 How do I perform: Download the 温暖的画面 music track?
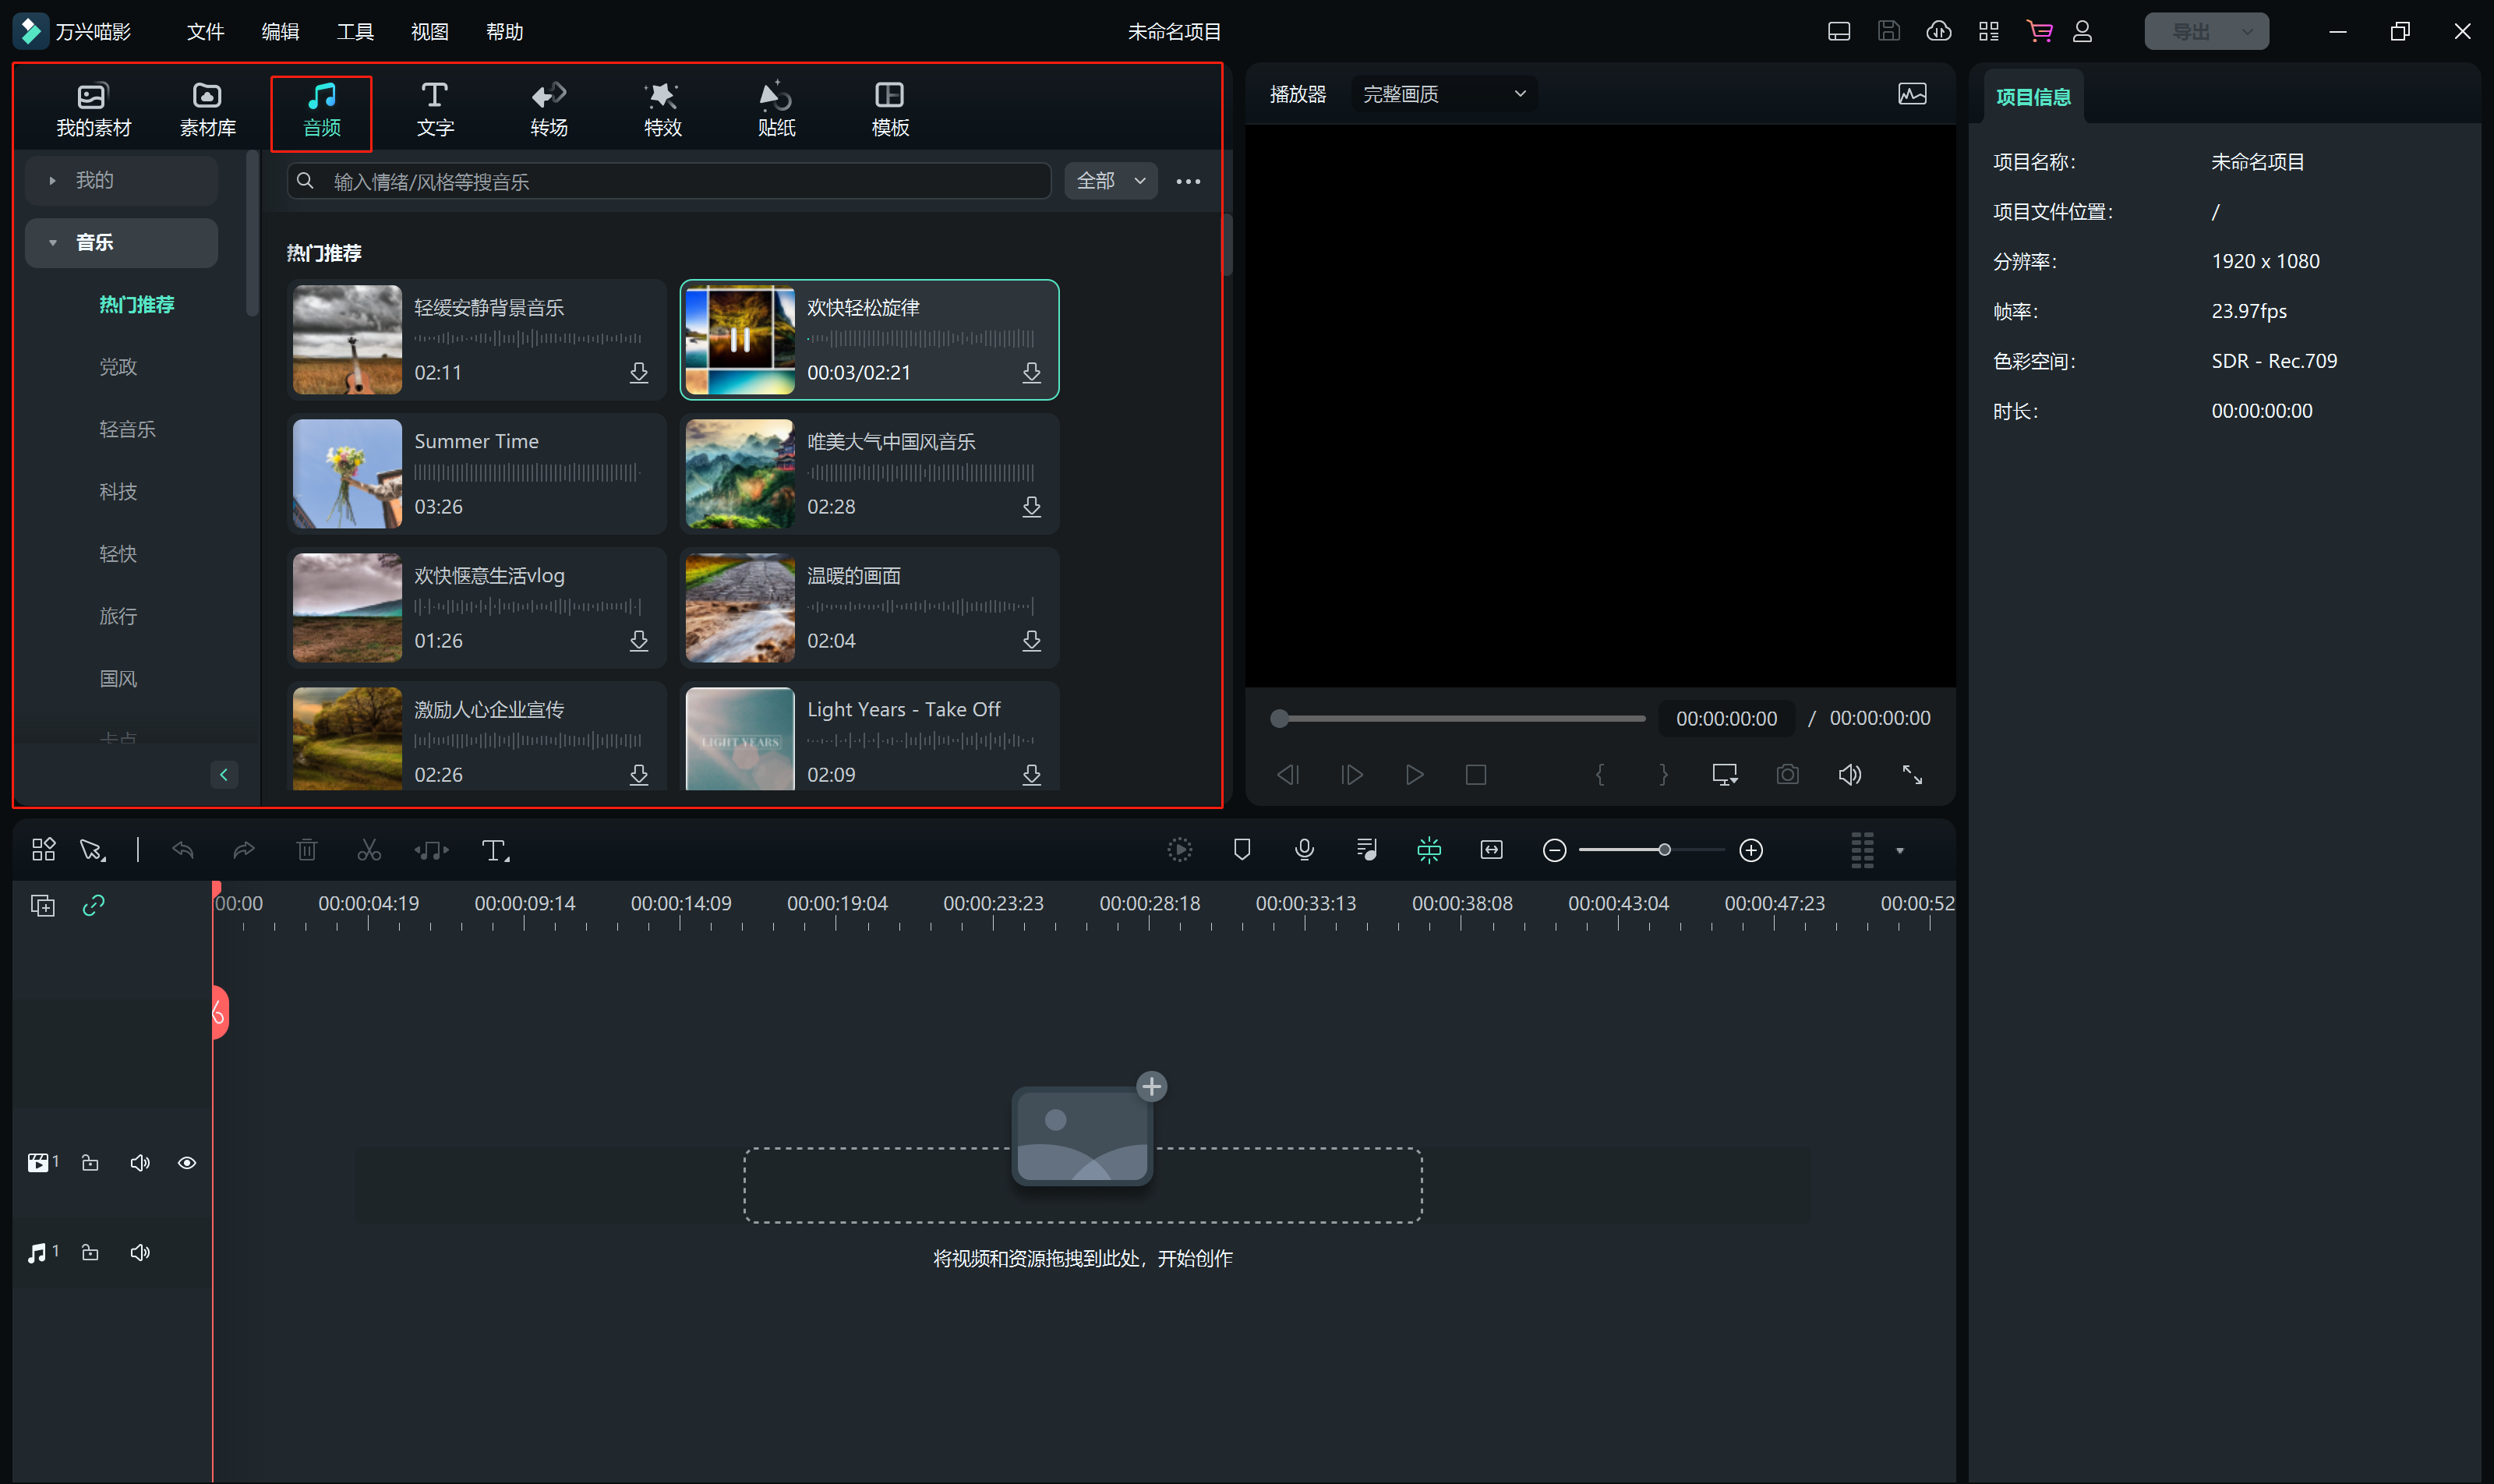(x=1031, y=641)
